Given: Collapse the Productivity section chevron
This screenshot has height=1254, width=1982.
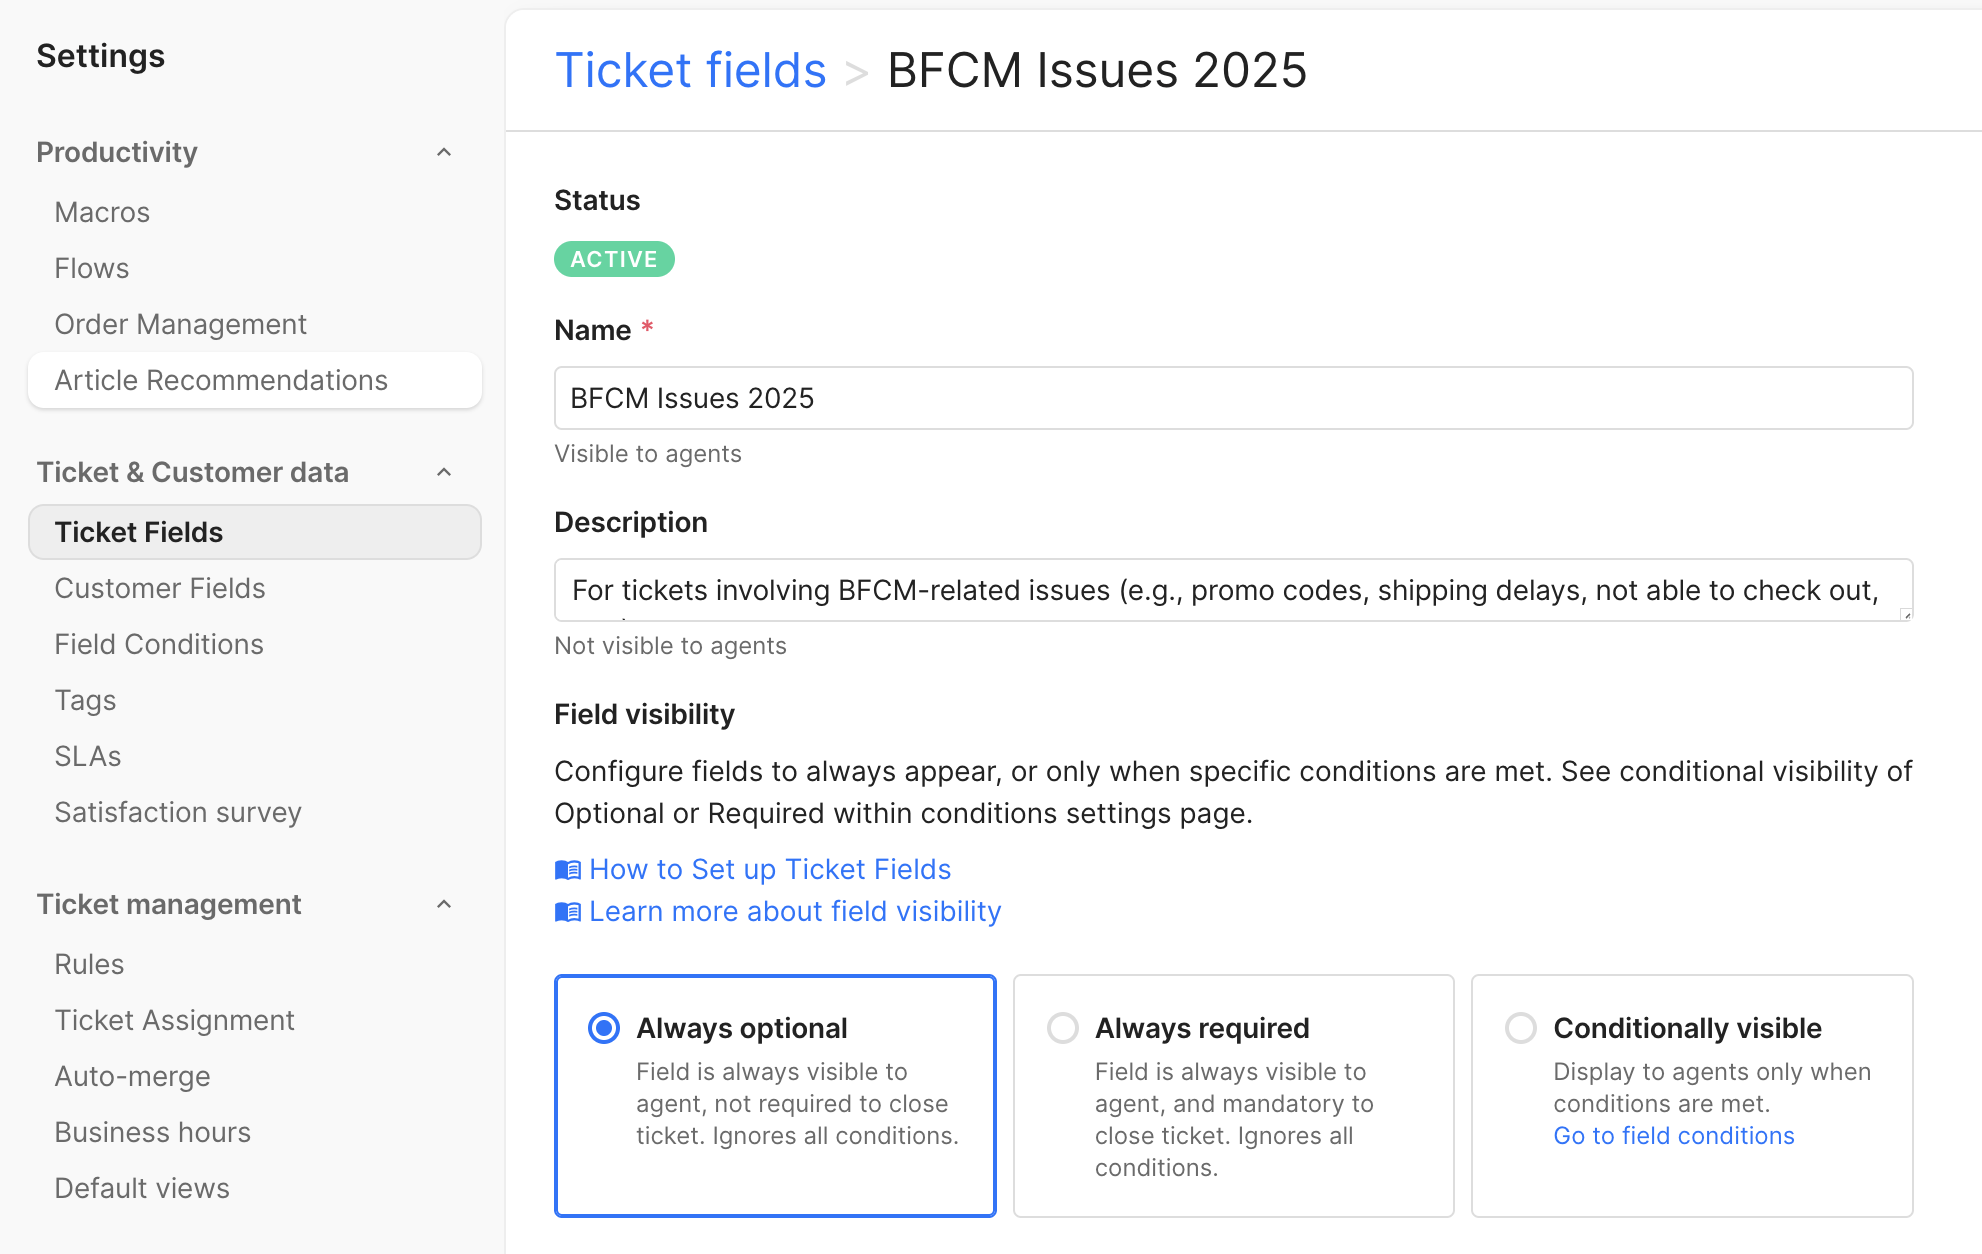Looking at the screenshot, I should [x=445, y=152].
